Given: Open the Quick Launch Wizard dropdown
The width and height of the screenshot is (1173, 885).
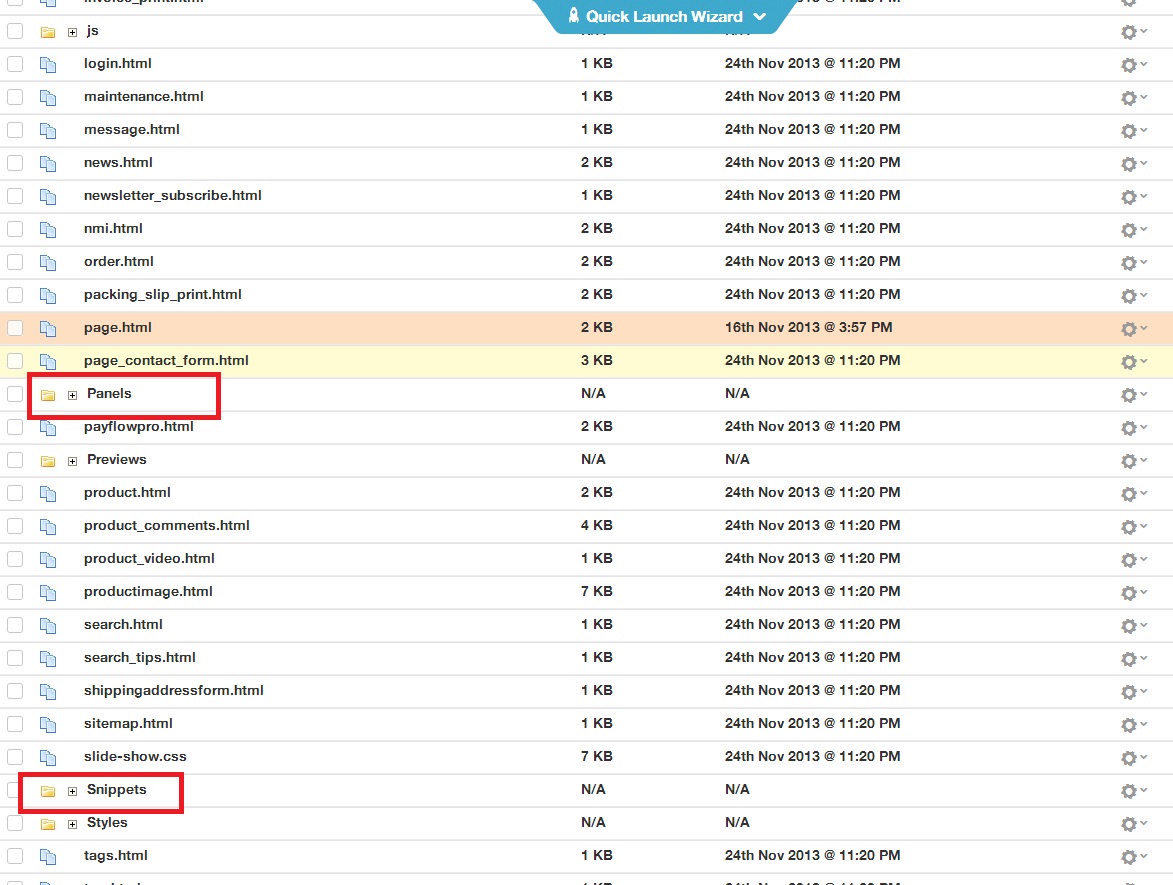Looking at the screenshot, I should click(x=759, y=16).
